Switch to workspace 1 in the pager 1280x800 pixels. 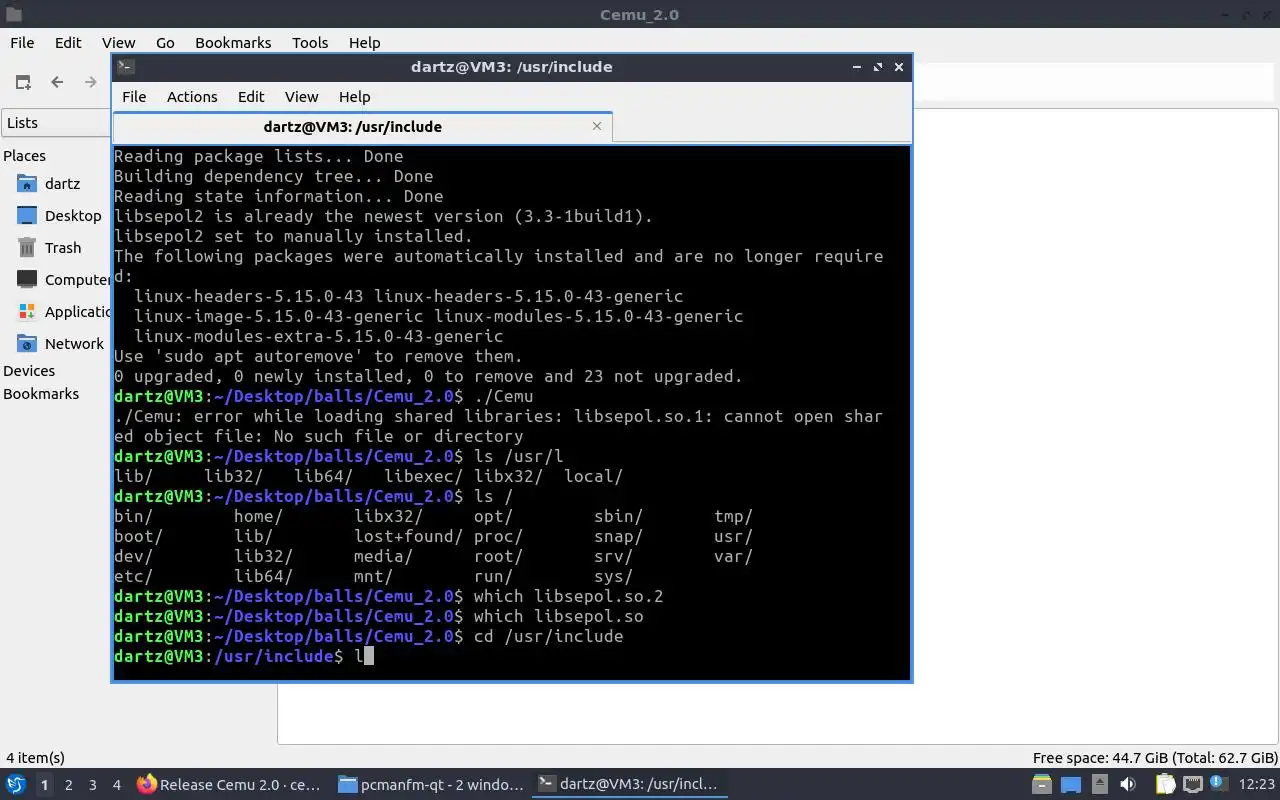tap(44, 785)
